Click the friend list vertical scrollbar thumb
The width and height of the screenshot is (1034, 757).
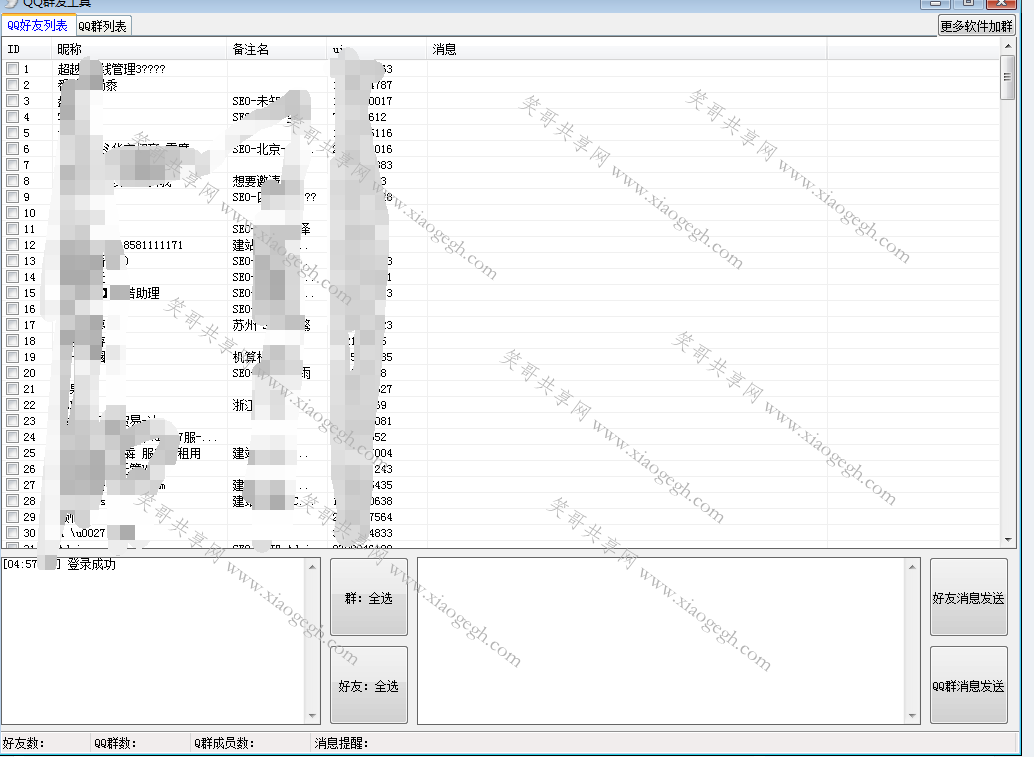coord(1007,78)
